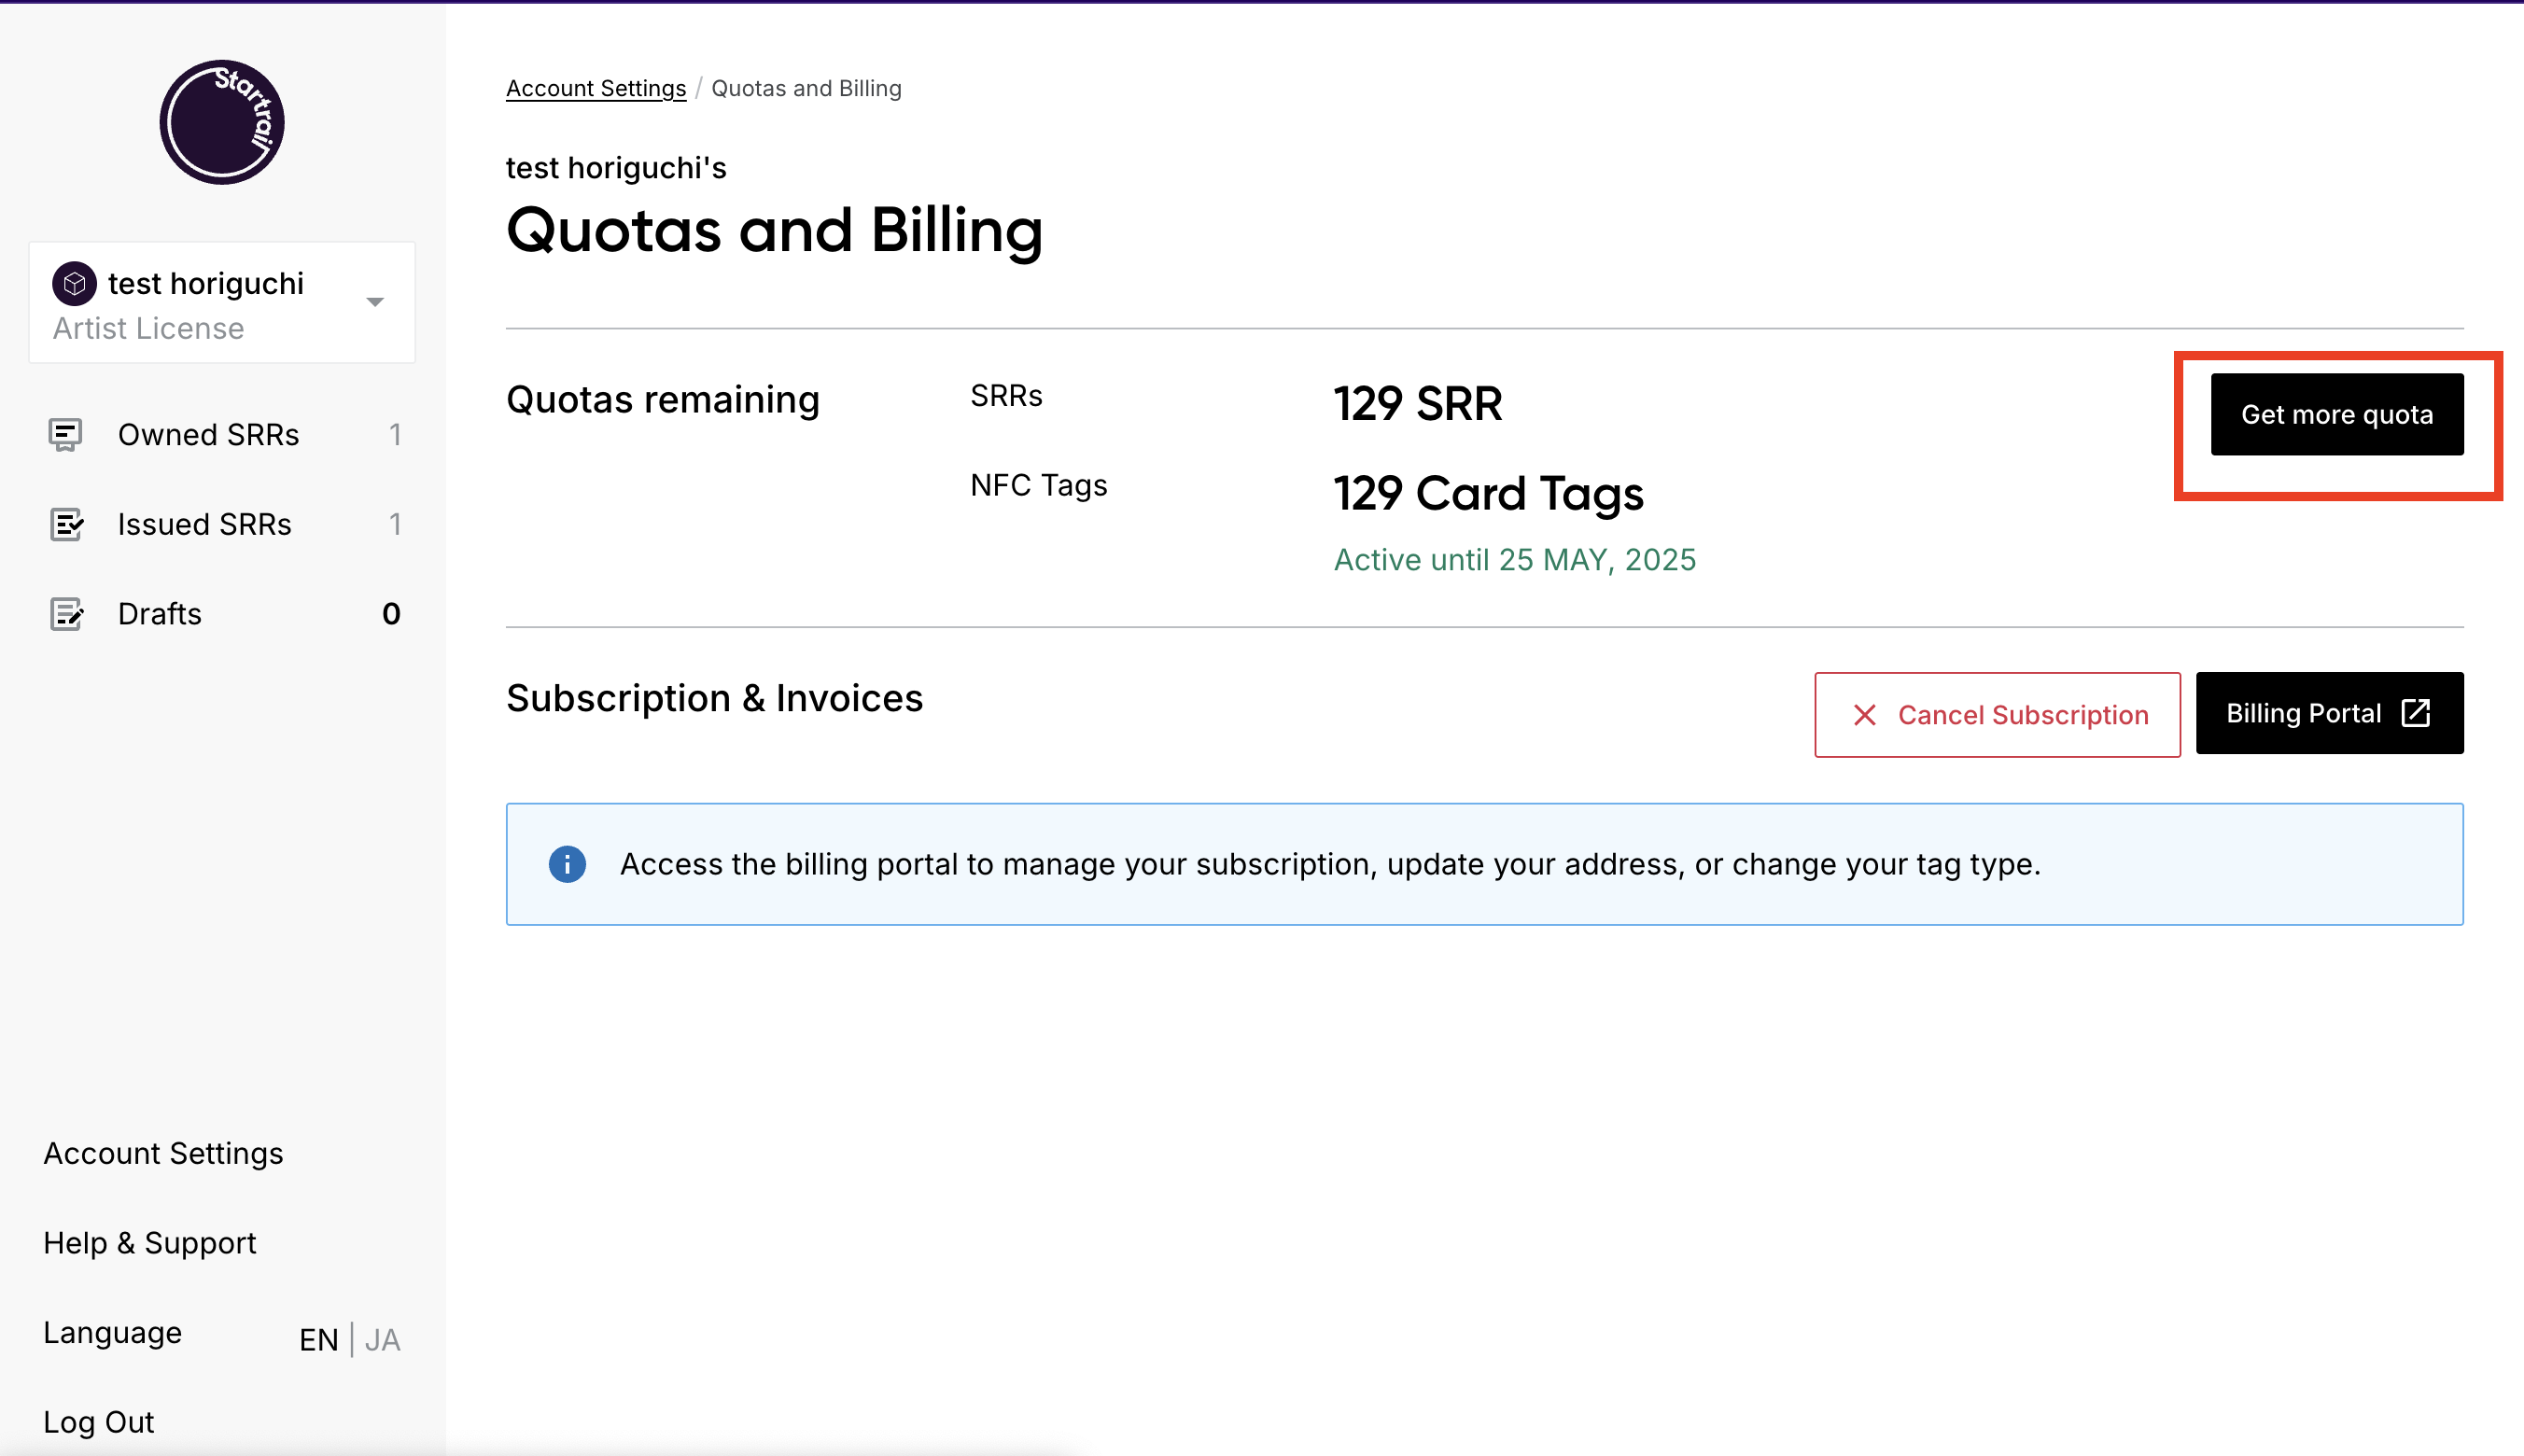Image resolution: width=2524 pixels, height=1456 pixels.
Task: Expand the account switcher dropdown arrow
Action: (x=375, y=302)
